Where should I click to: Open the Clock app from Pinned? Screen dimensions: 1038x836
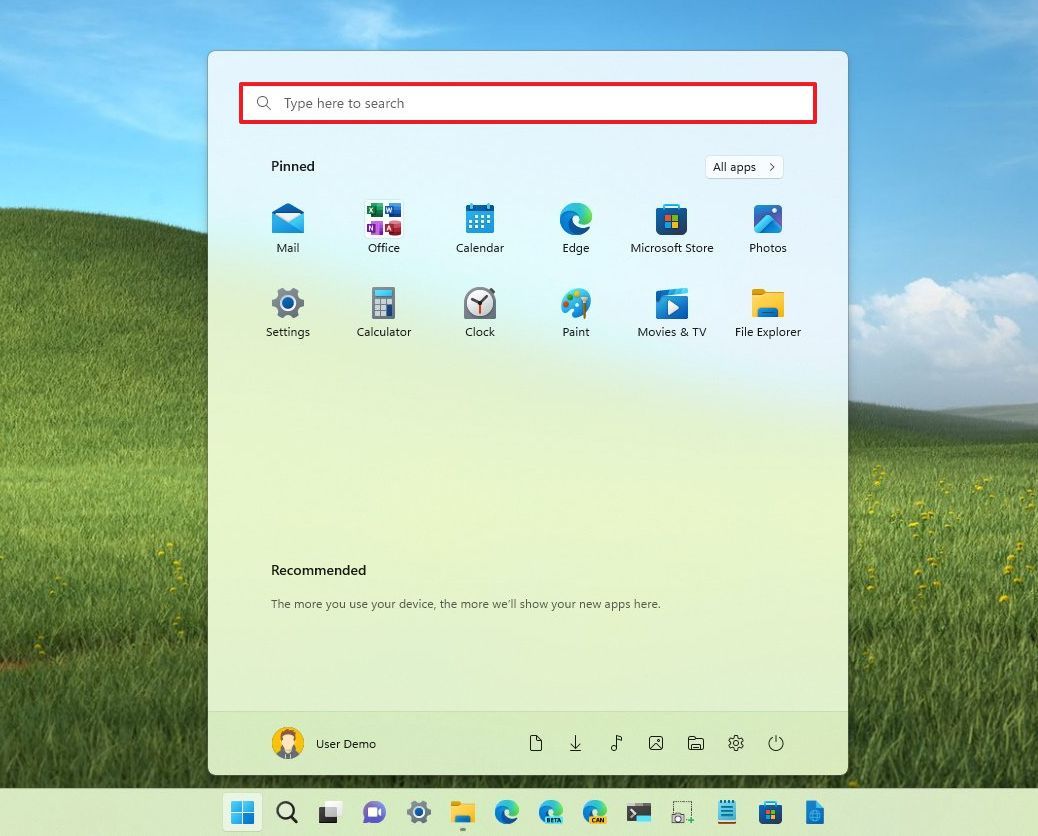click(x=480, y=310)
